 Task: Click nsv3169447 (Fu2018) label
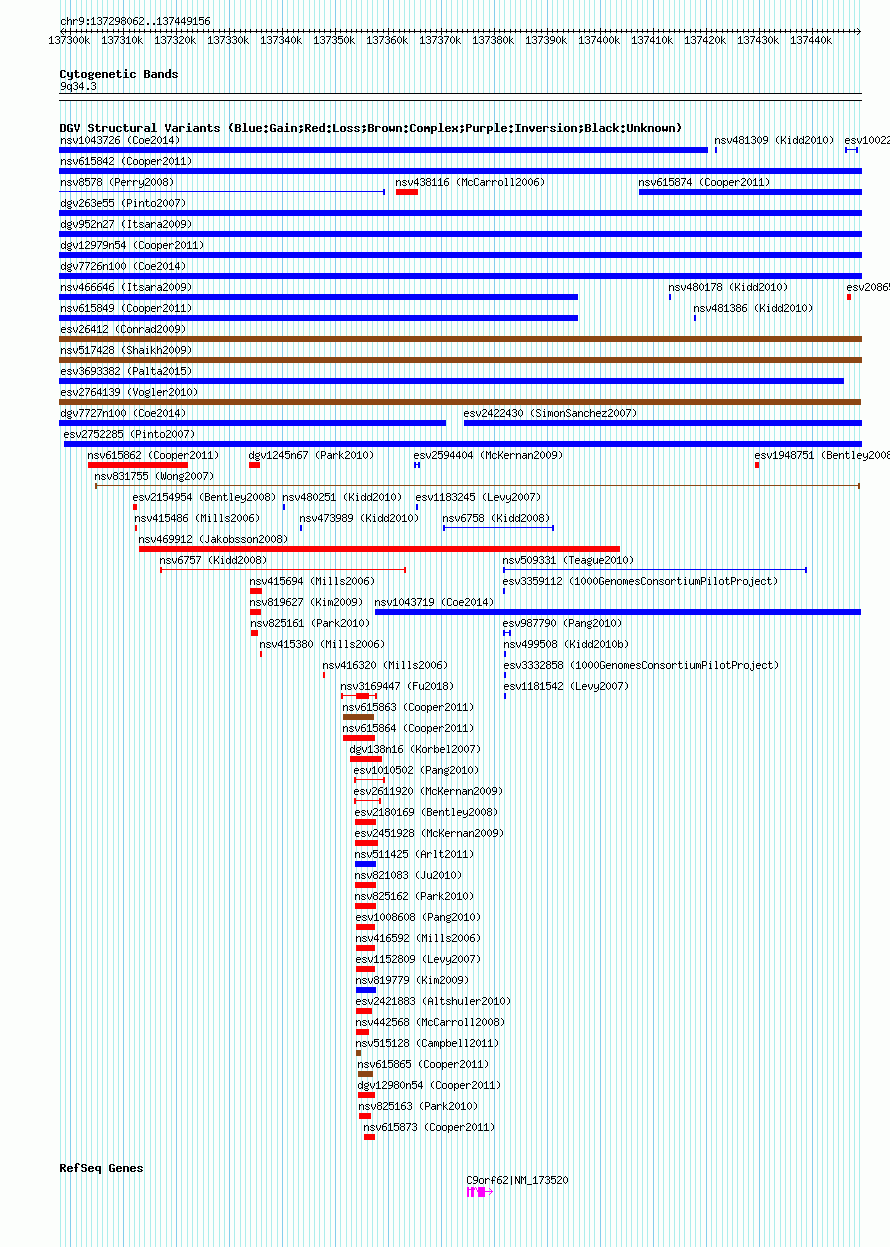pyautogui.click(x=397, y=686)
